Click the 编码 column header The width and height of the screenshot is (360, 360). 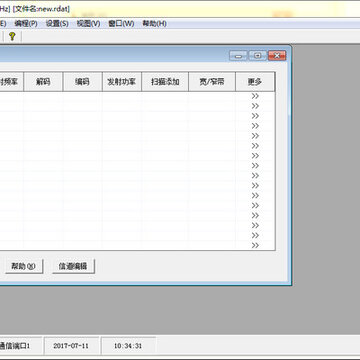82,82
